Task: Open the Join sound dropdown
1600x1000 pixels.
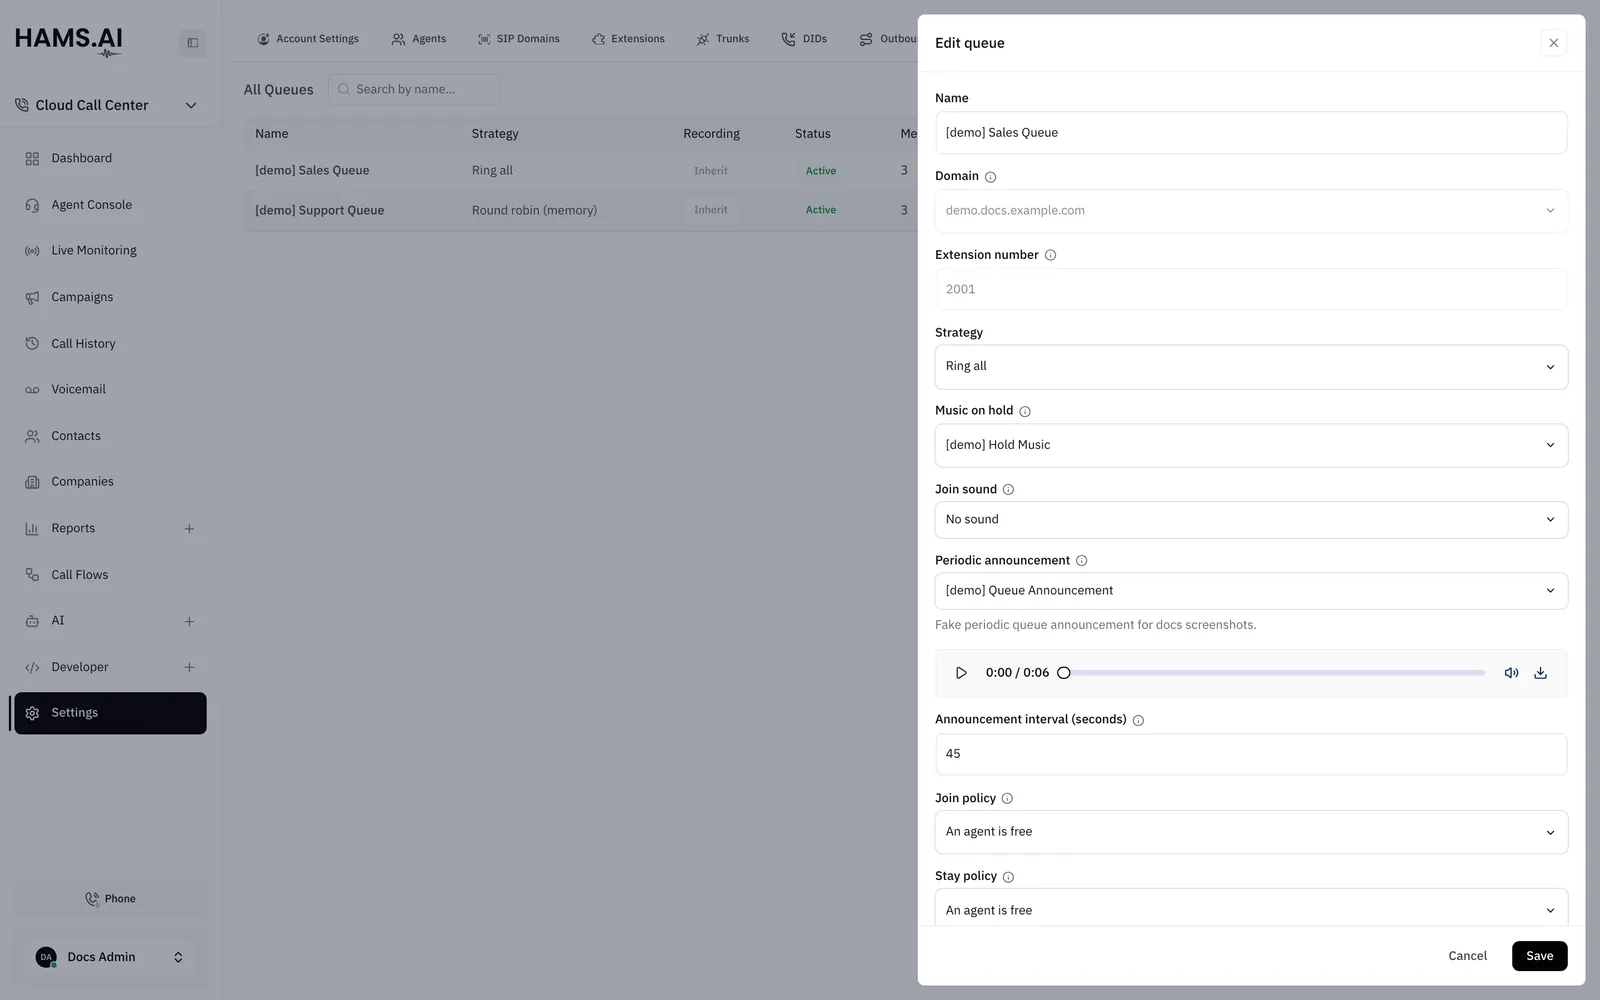Action: click(x=1251, y=520)
